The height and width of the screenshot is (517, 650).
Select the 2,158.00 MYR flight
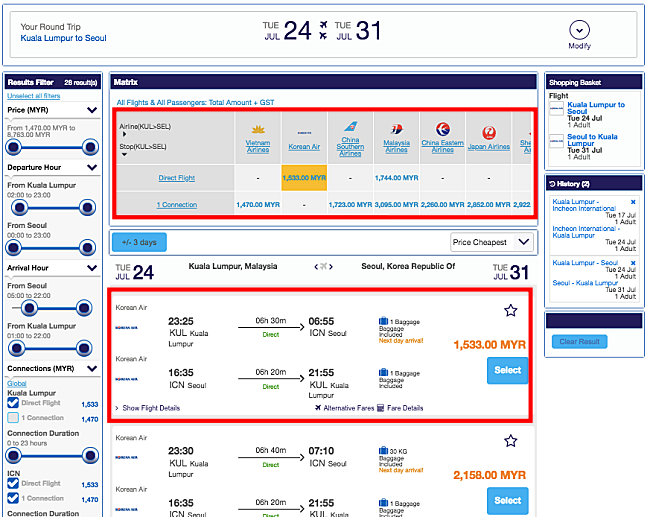[x=507, y=501]
